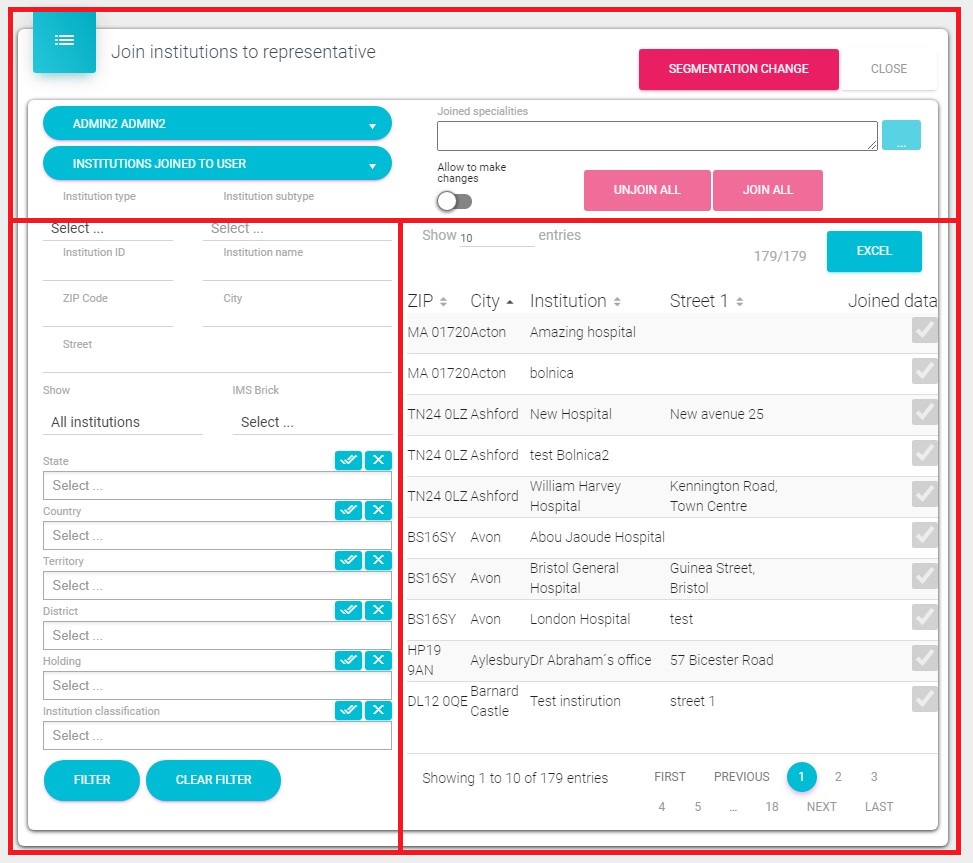Viewport: 973px width, 863px height.
Task: Export table with Excel button
Action: point(873,251)
